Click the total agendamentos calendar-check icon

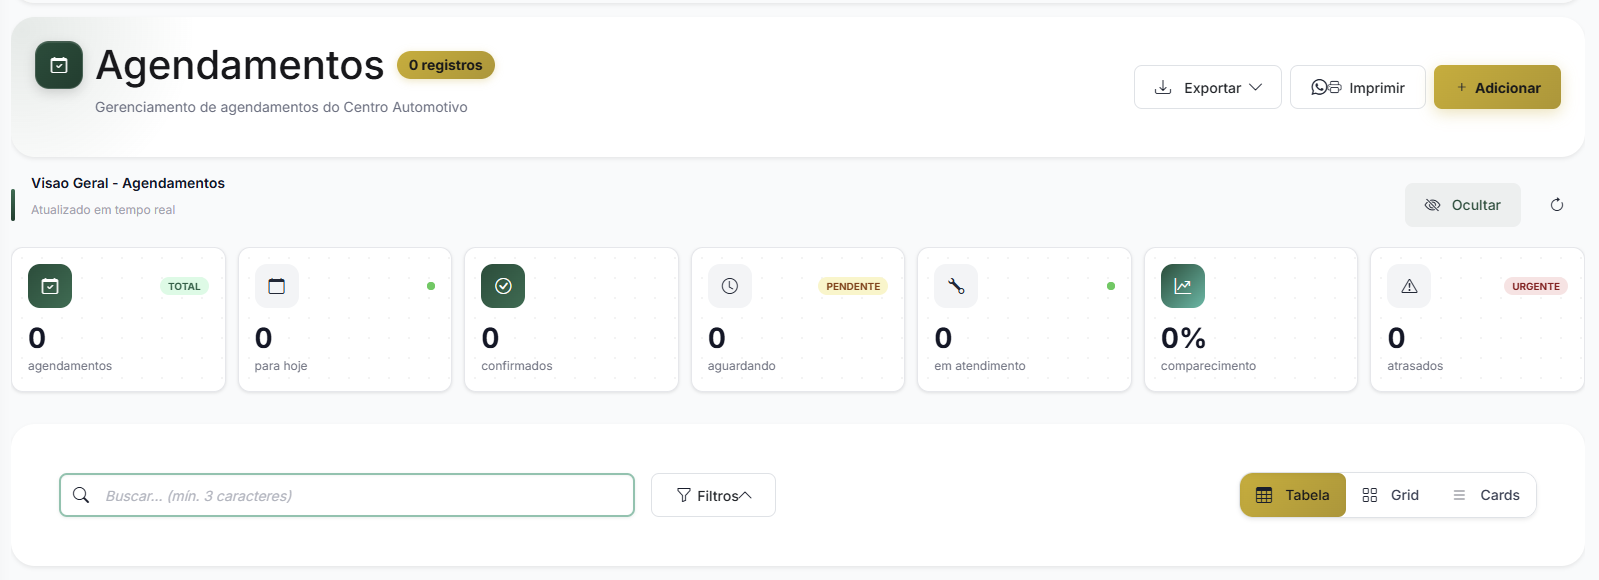coord(50,286)
